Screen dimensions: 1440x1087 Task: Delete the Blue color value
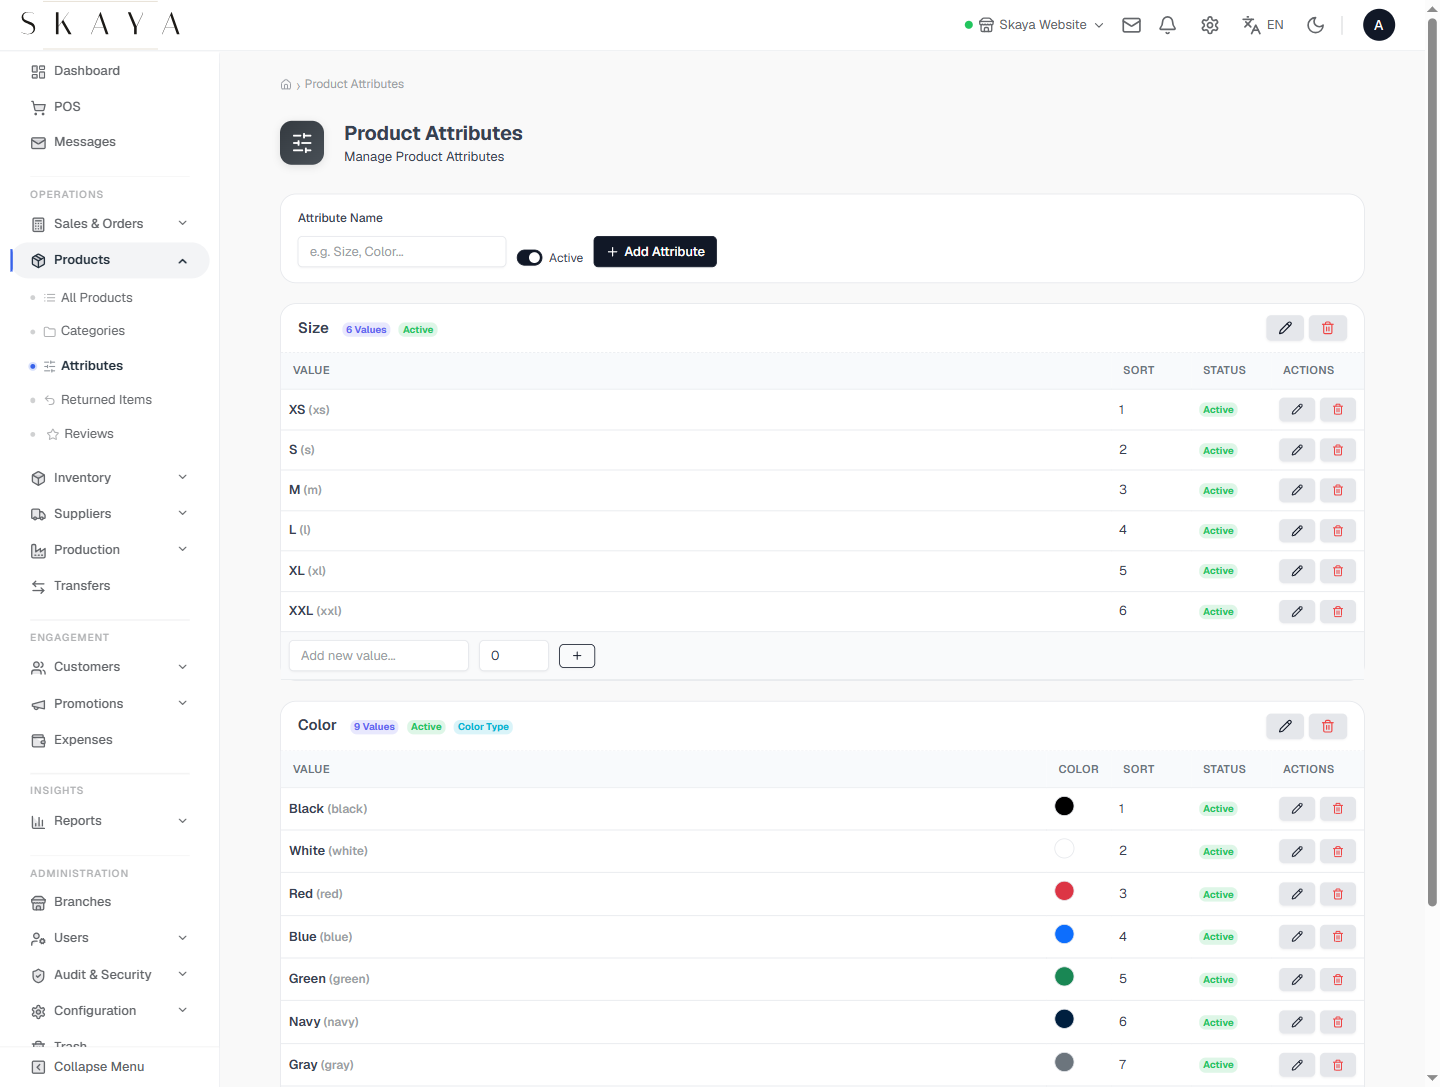click(1338, 937)
